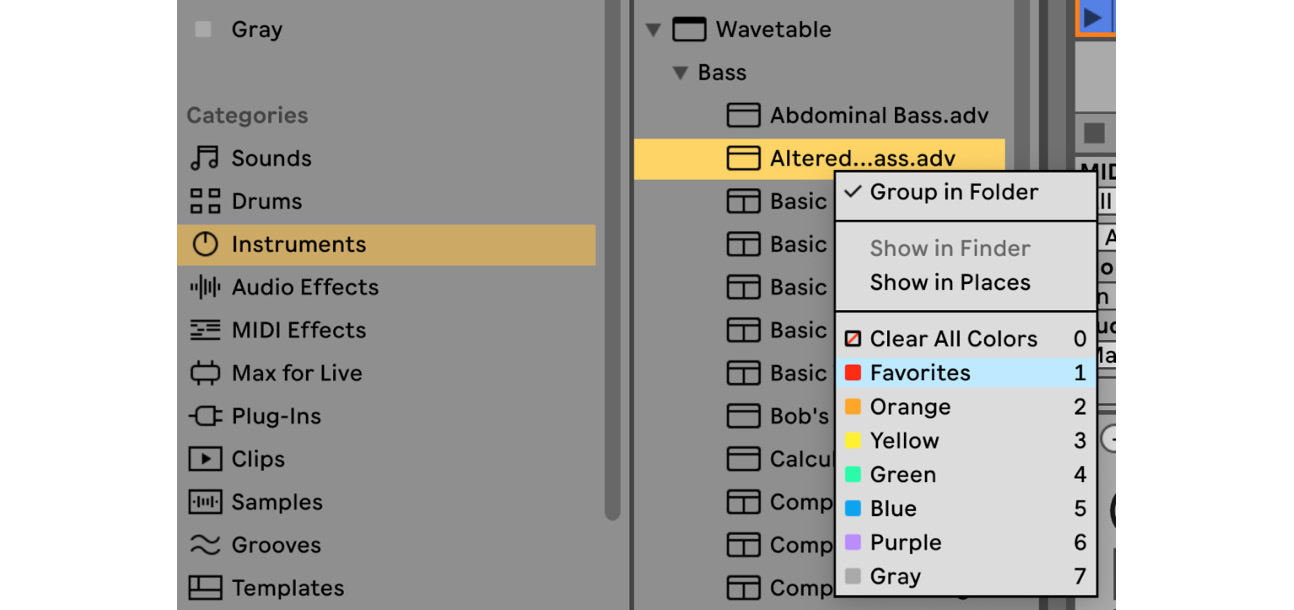
Task: Assign the Green color tag
Action: click(x=966, y=475)
